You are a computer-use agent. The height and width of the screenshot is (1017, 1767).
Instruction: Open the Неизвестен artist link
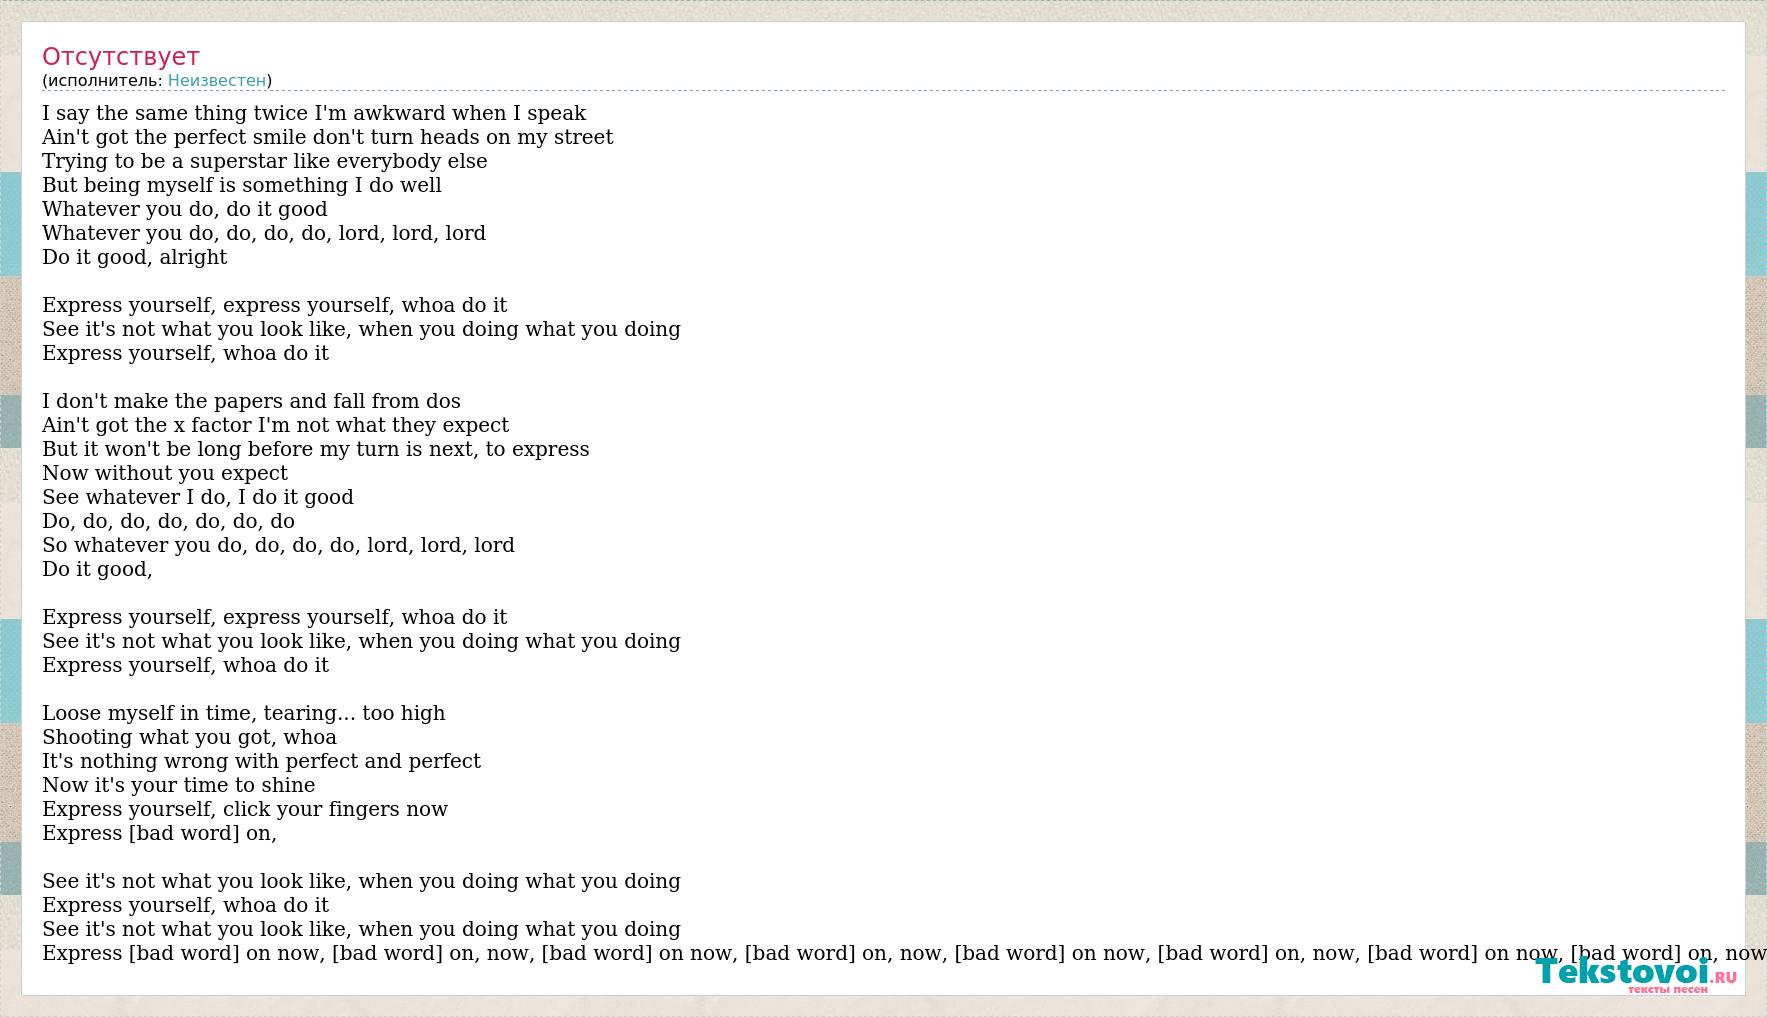(x=217, y=80)
